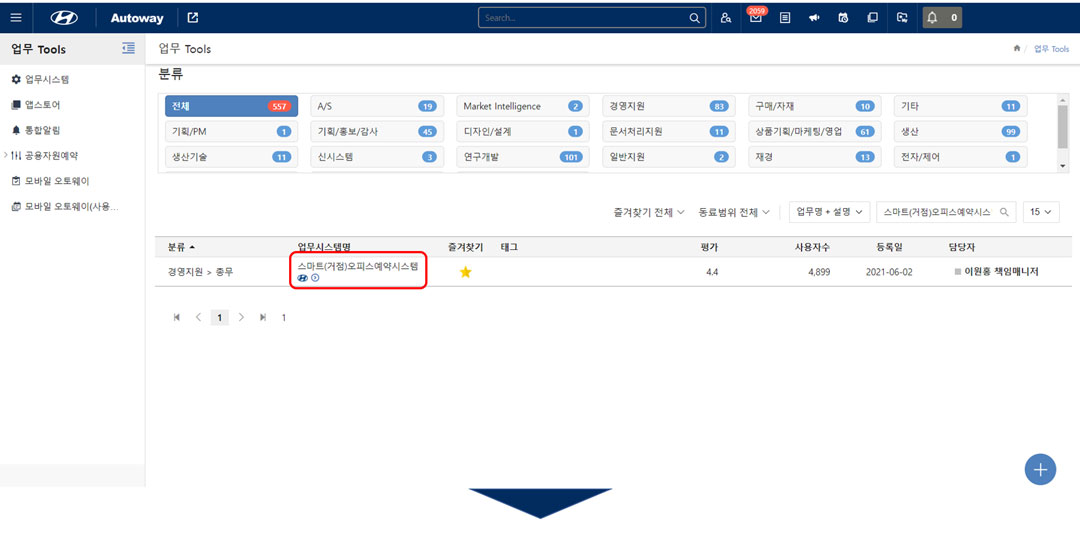
Task: Open the megaphone announcements icon
Action: pos(814,18)
